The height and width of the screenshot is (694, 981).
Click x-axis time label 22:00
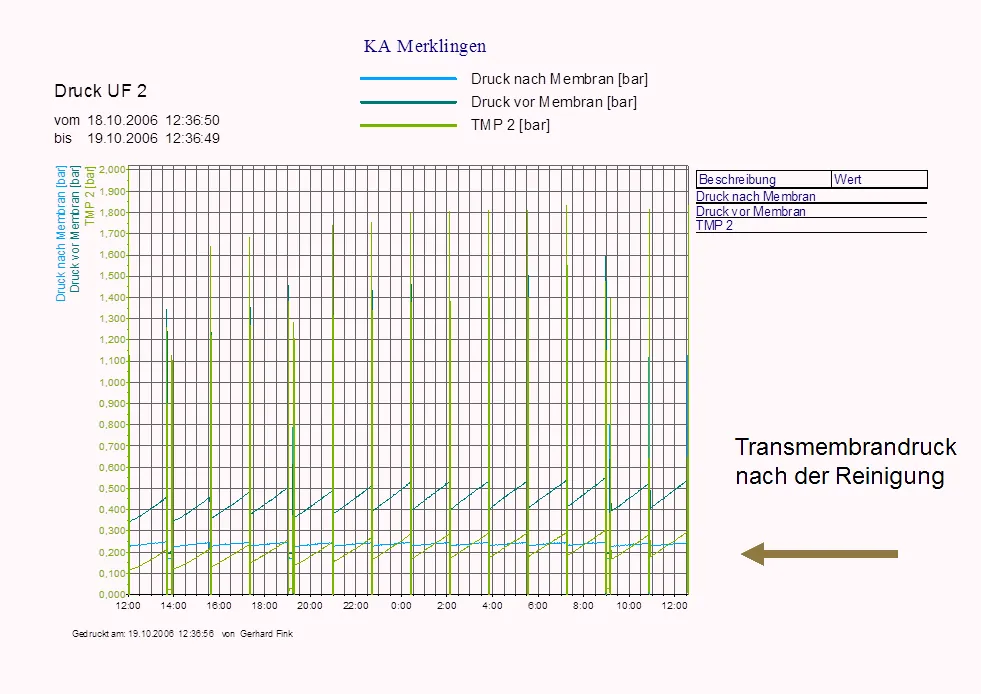pyautogui.click(x=356, y=606)
